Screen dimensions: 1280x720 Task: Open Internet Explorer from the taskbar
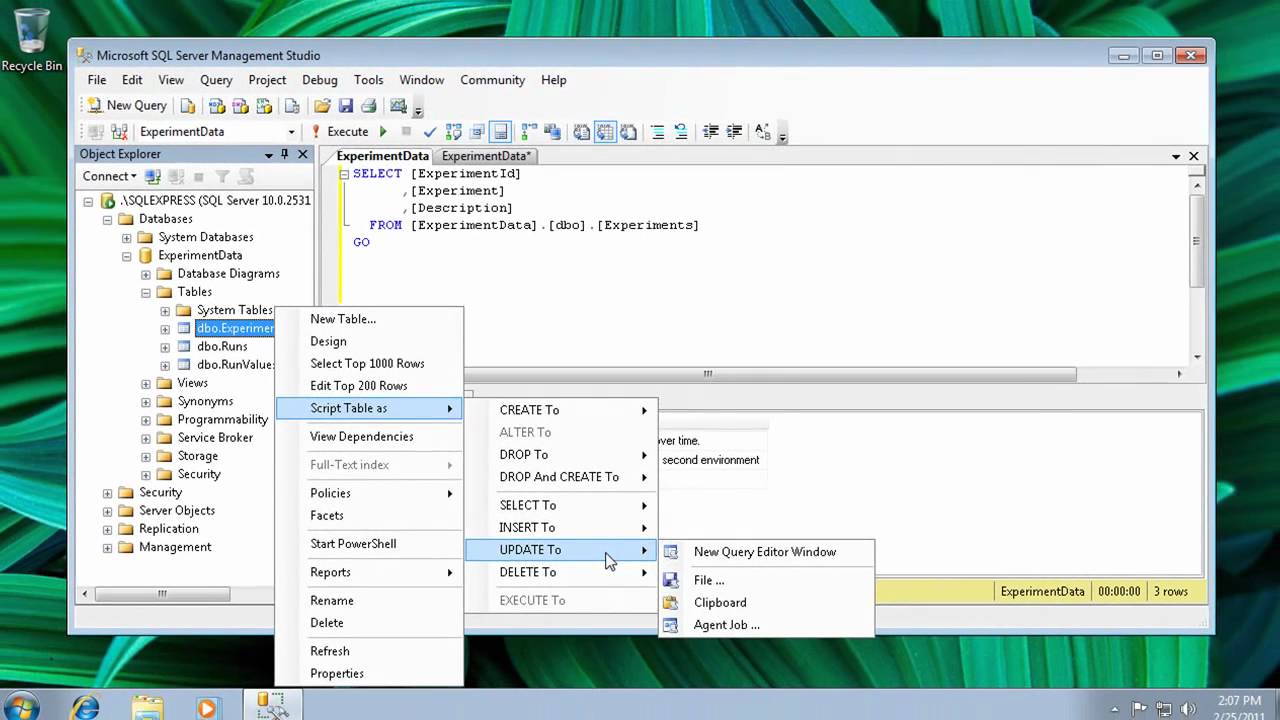tap(87, 706)
